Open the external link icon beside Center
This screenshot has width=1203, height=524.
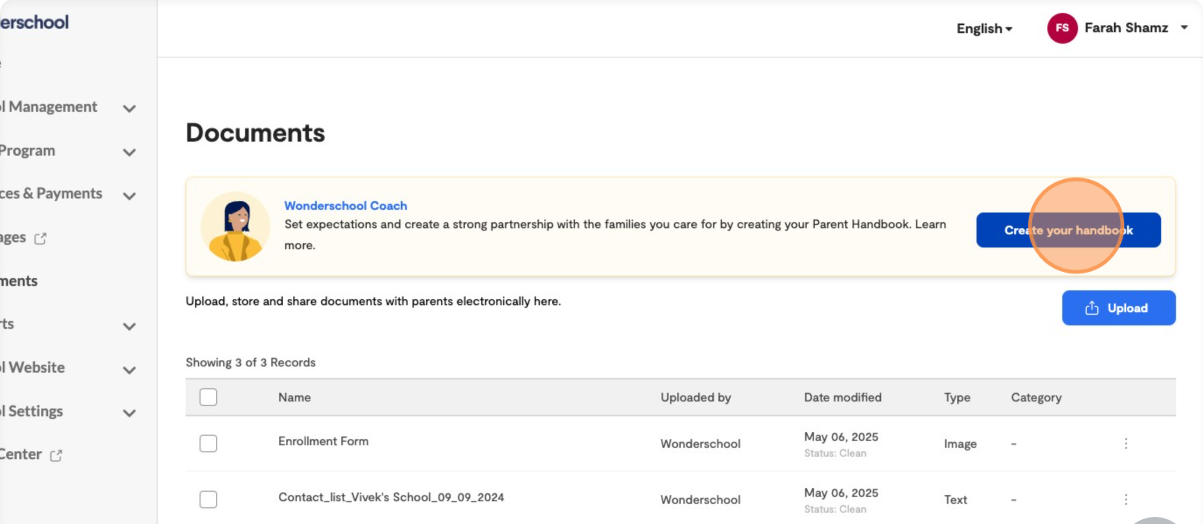(x=56, y=455)
